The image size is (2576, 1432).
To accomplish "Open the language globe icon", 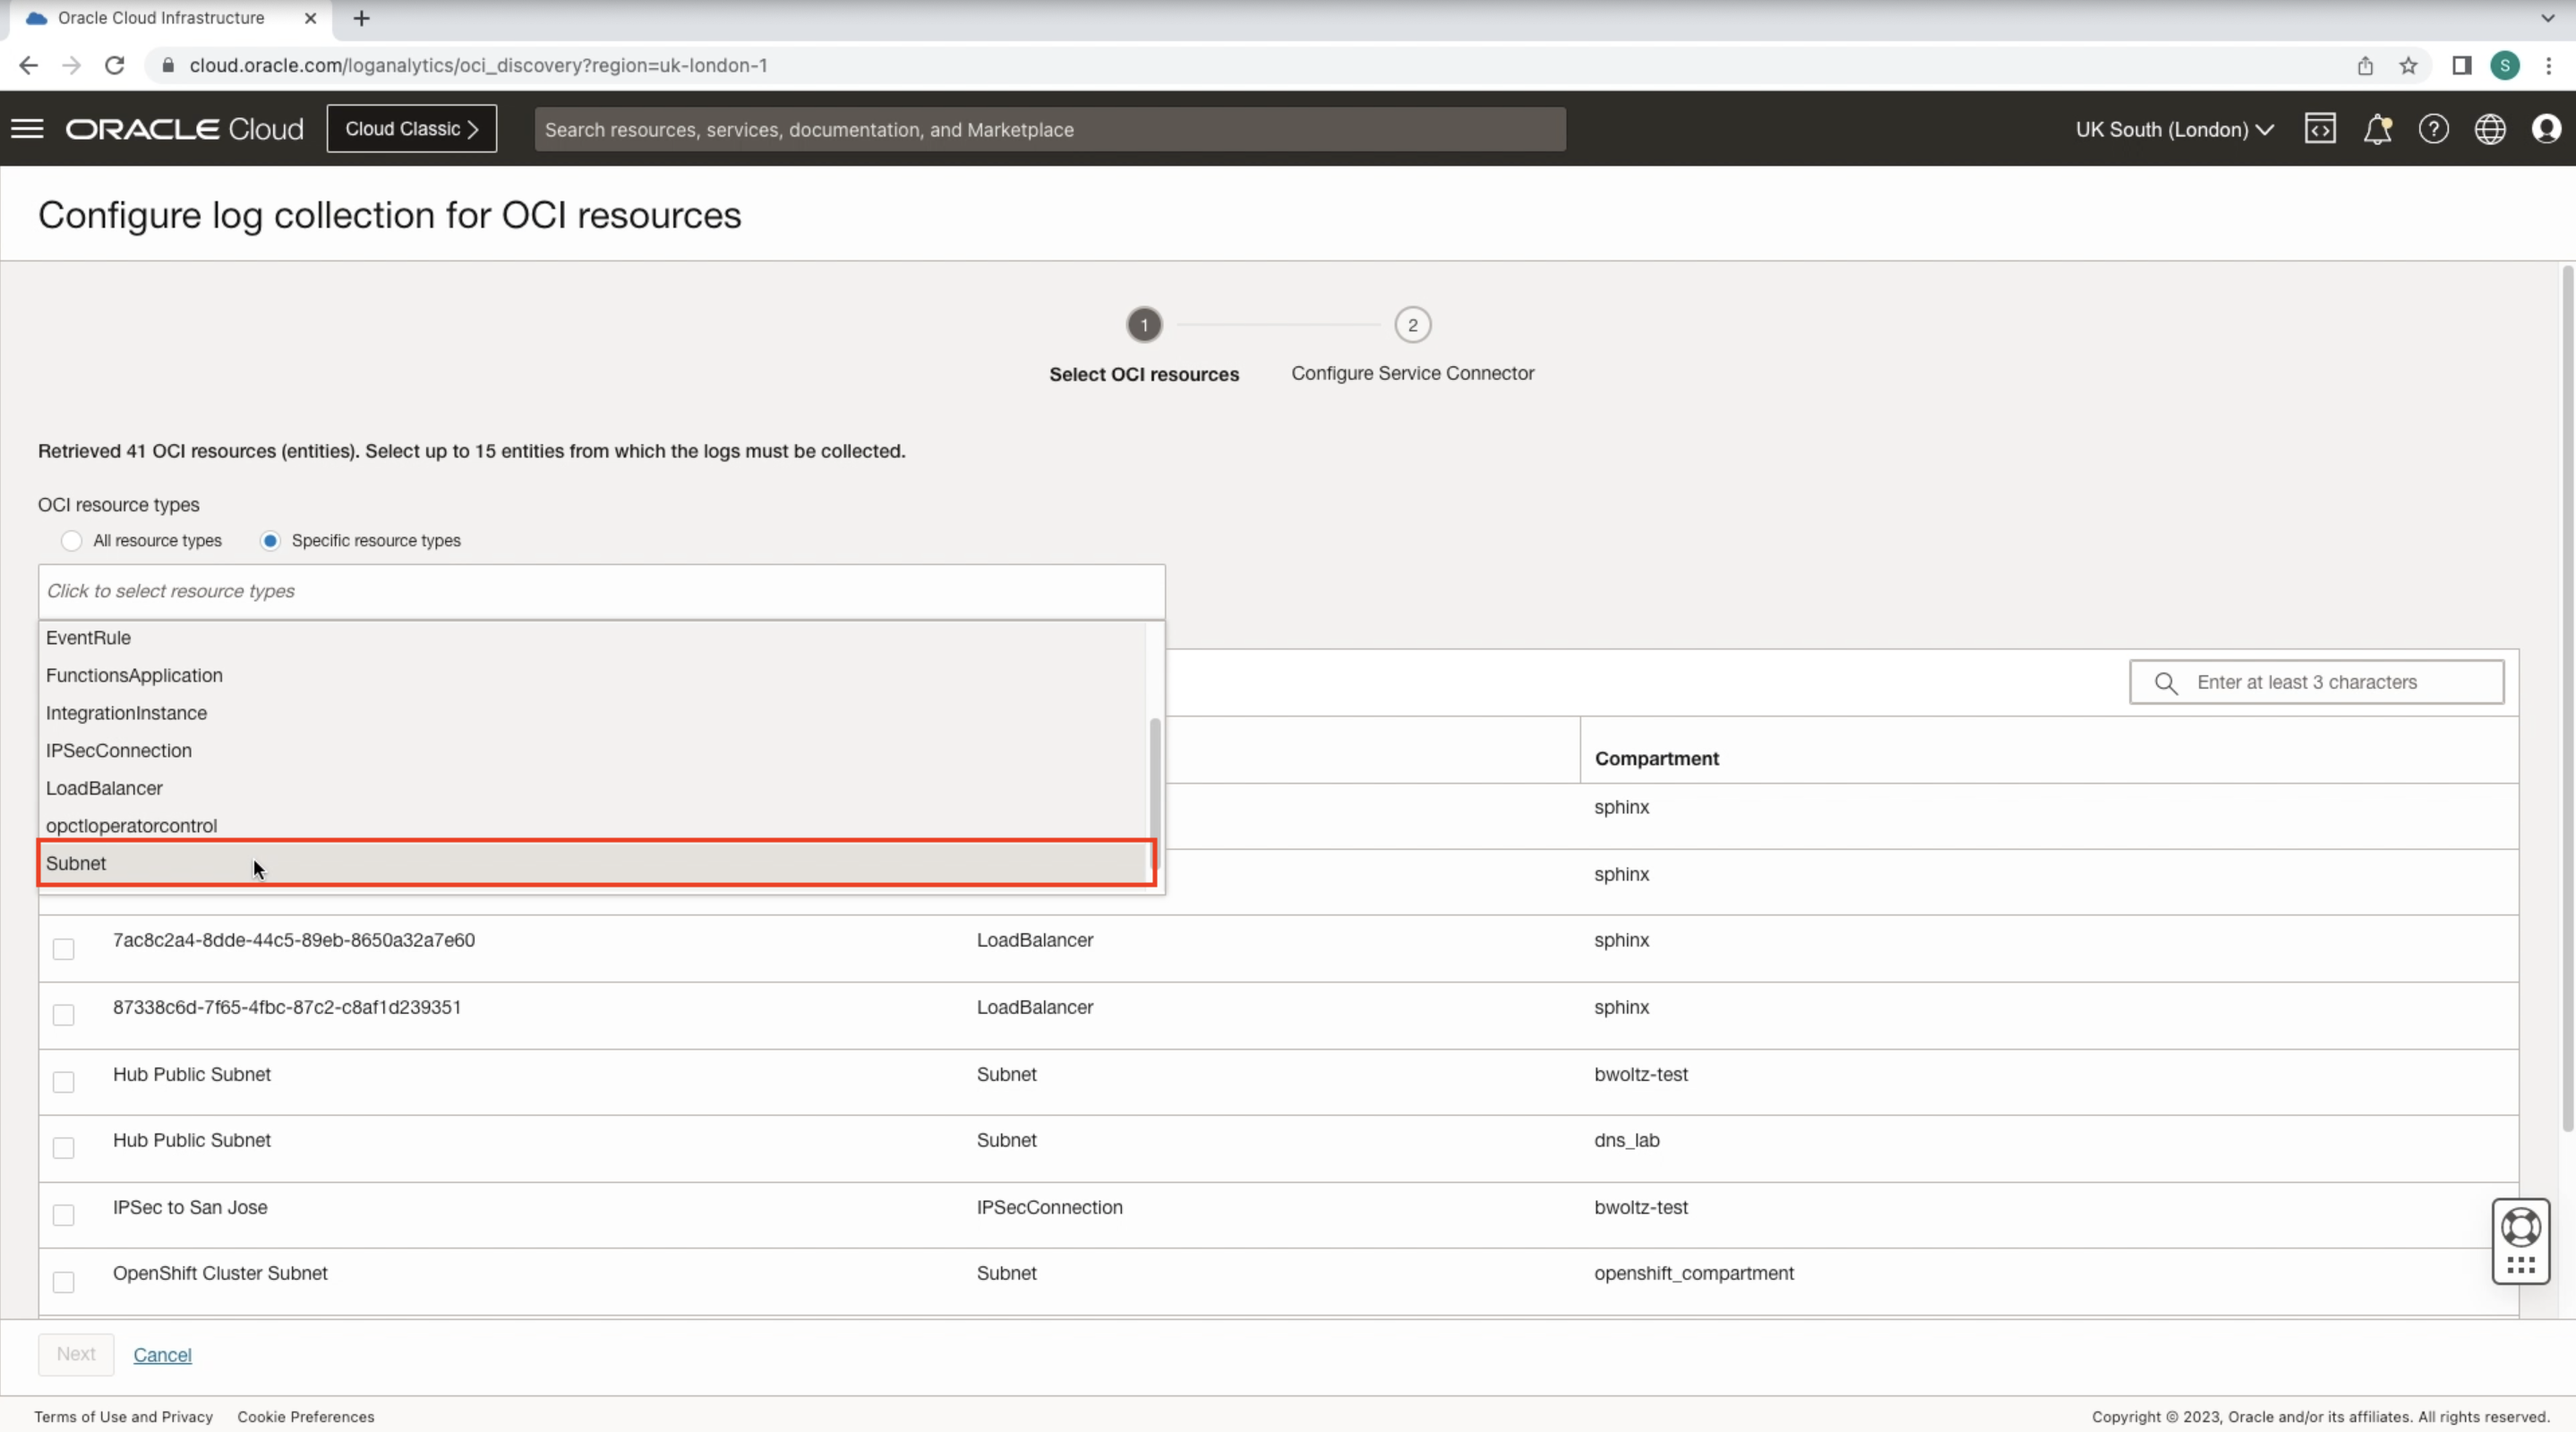I will point(2490,128).
